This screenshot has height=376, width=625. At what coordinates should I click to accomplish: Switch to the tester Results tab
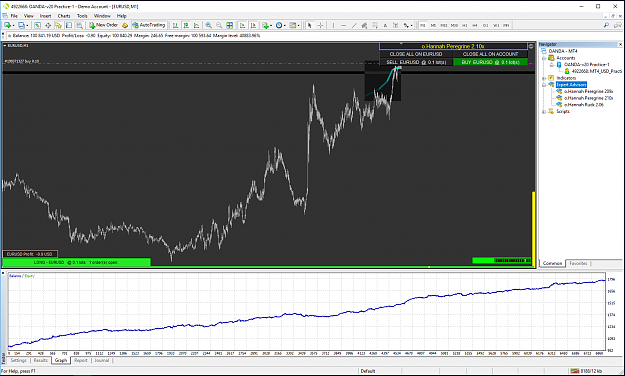pos(41,360)
